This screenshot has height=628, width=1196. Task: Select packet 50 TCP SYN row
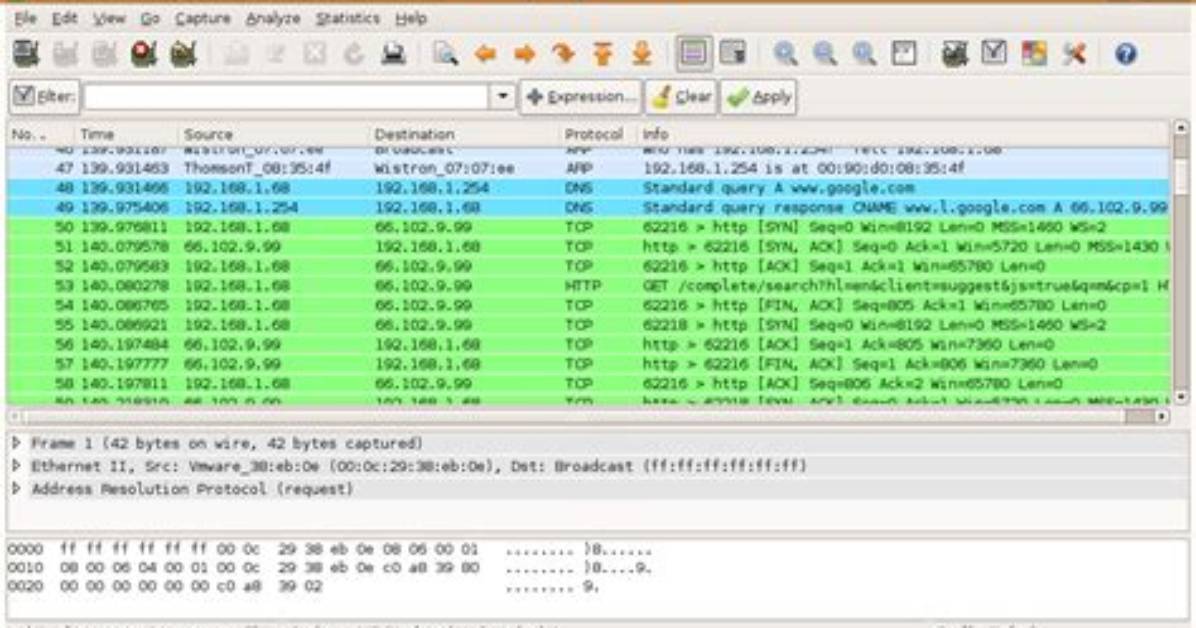588,227
